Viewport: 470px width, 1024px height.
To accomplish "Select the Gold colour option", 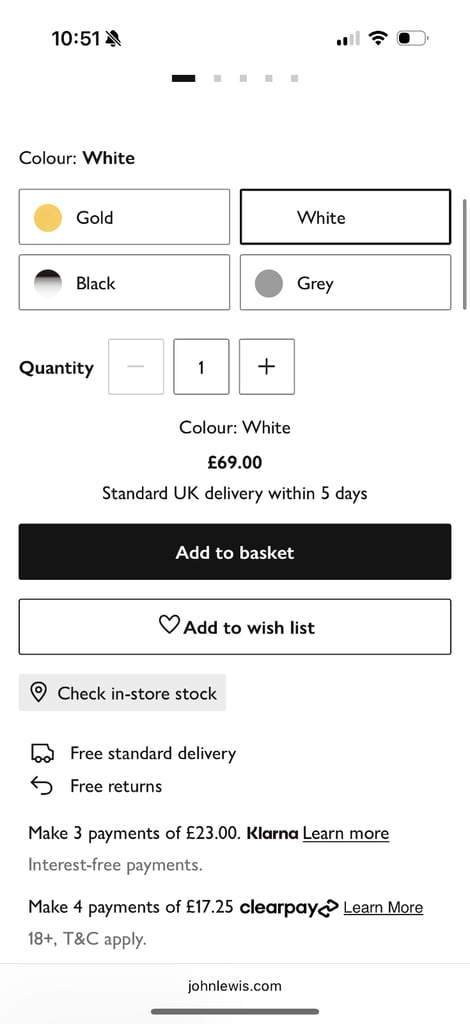I will [124, 217].
